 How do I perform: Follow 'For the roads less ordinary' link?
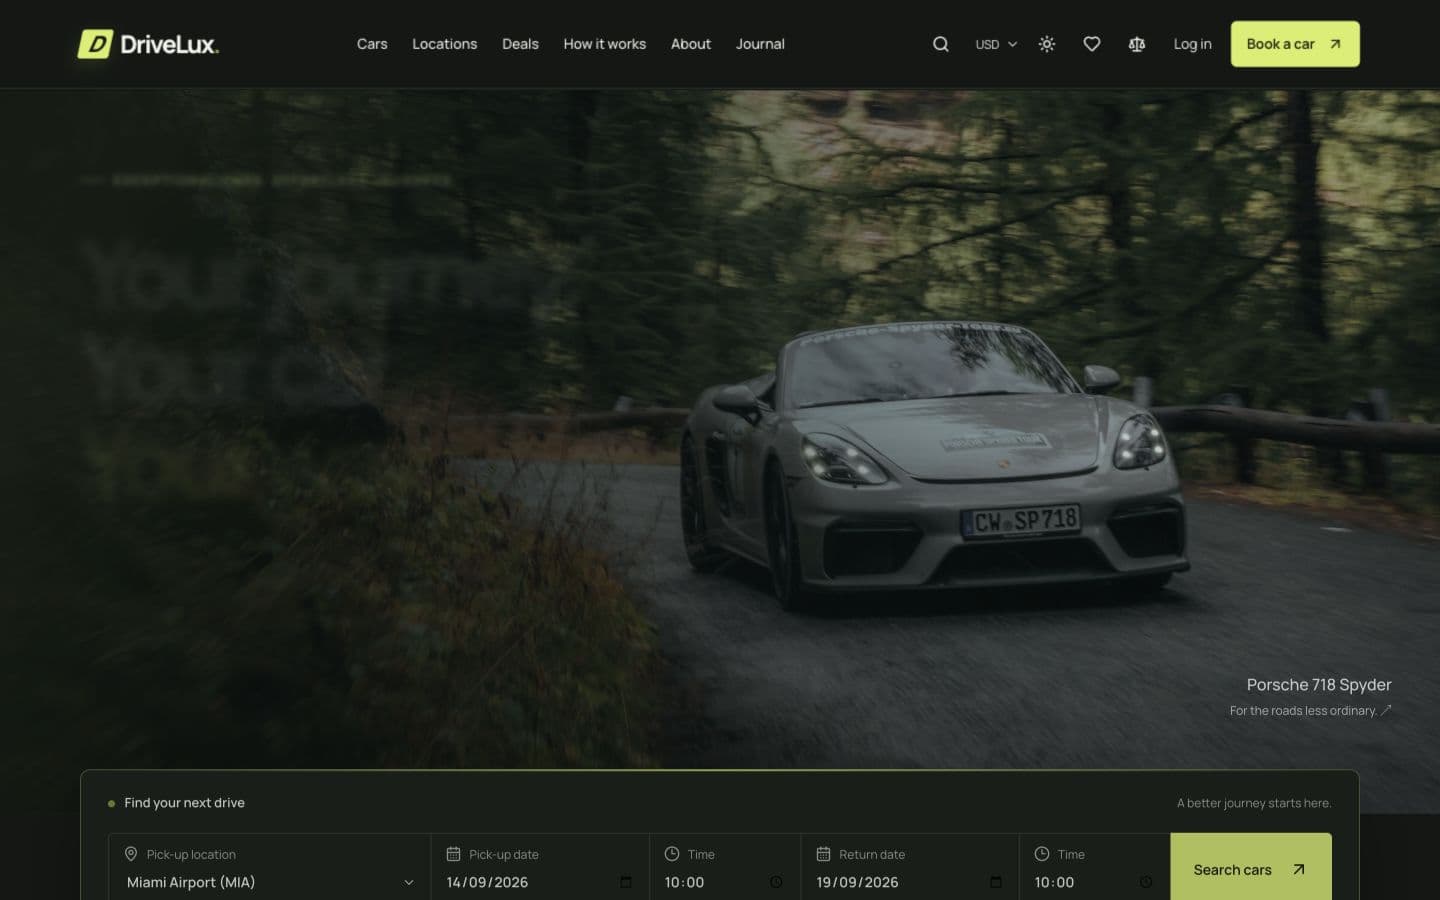pyautogui.click(x=1310, y=711)
